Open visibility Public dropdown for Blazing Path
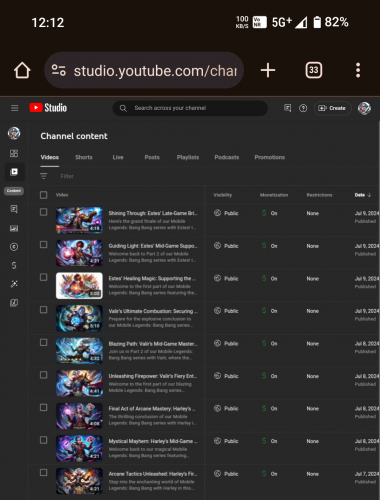380x500 pixels. click(226, 343)
